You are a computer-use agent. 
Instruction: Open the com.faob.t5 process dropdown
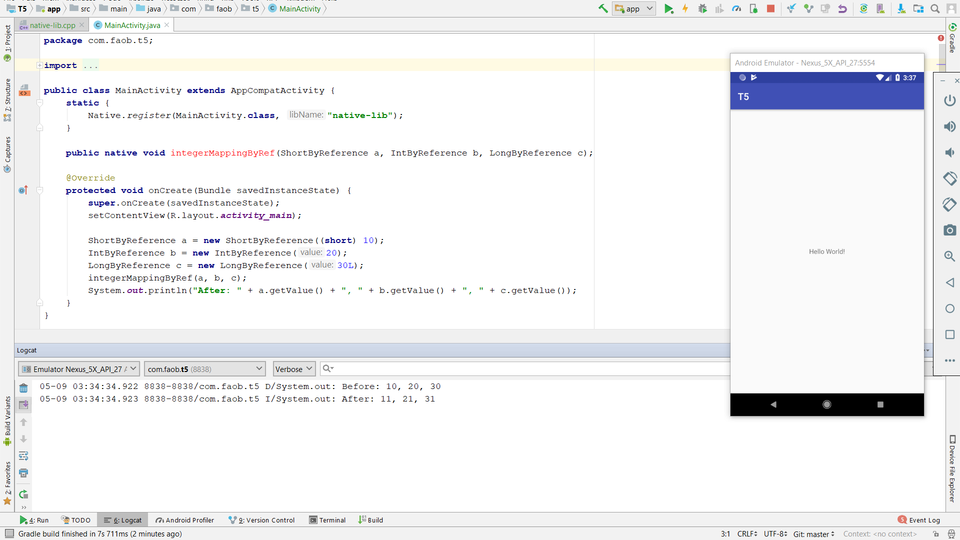[x=204, y=369]
